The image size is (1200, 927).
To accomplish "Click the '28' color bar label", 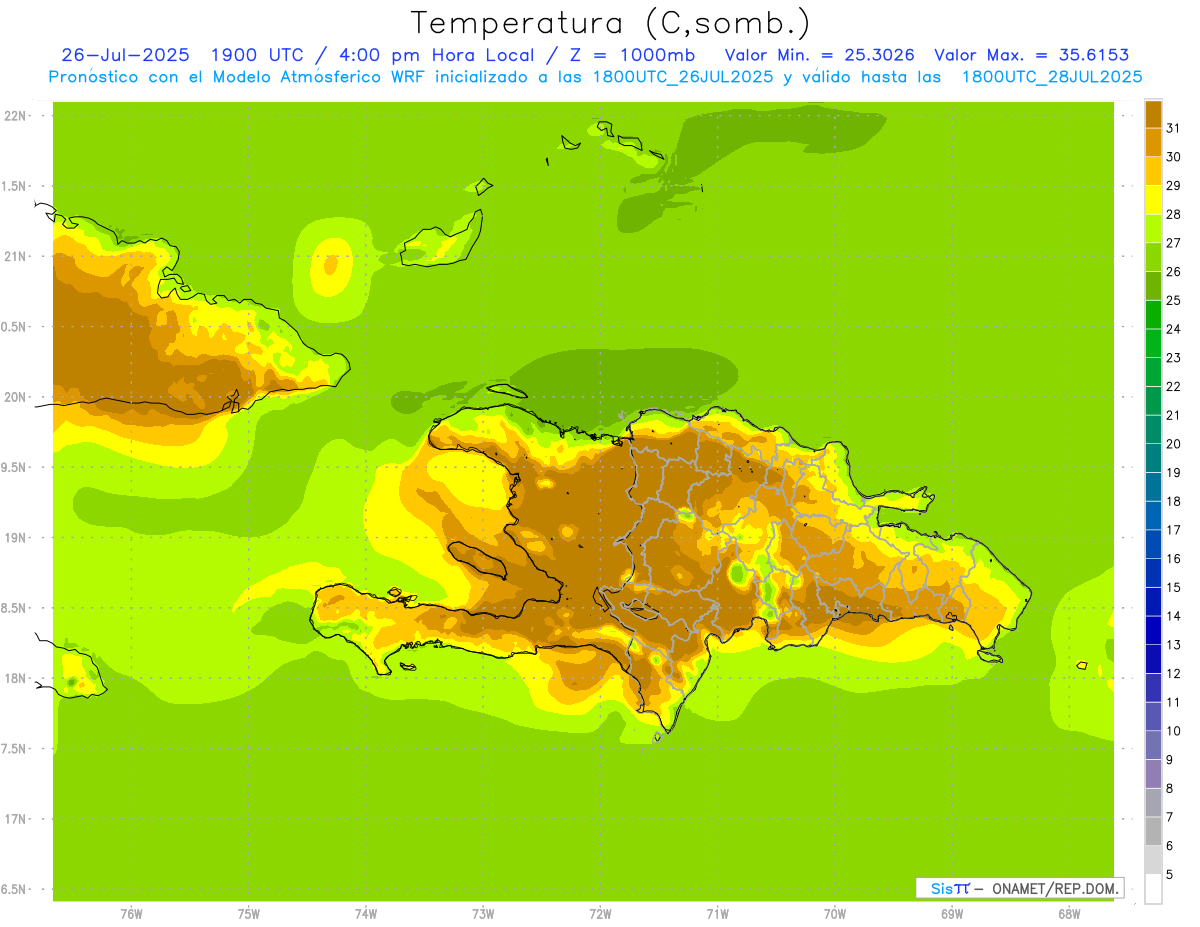I will click(1174, 213).
